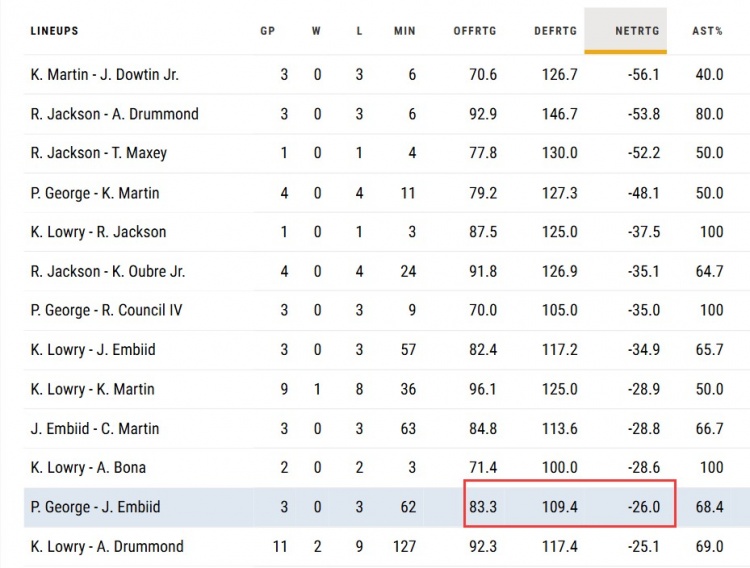
Task: Click the AST% column header
Action: pos(707,31)
